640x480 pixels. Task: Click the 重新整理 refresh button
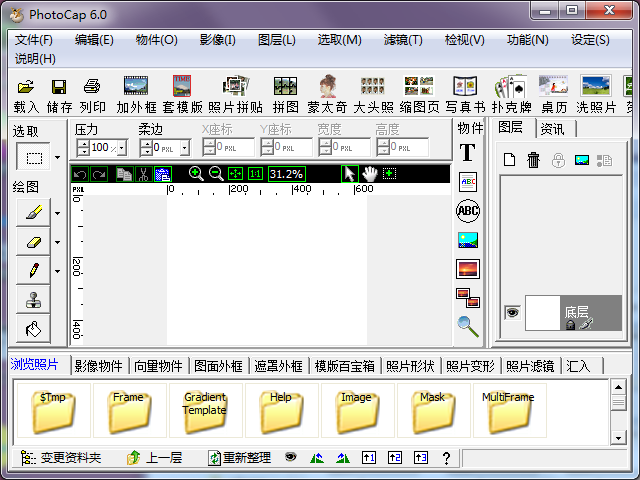point(240,458)
